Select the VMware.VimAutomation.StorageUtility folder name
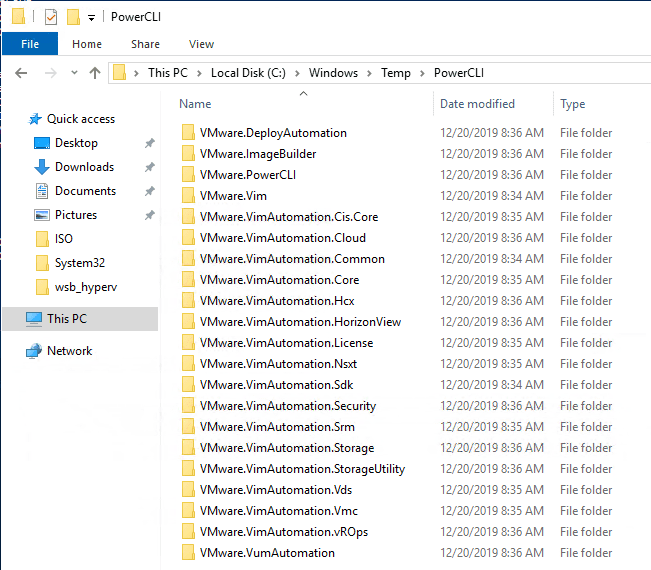Image resolution: width=651 pixels, height=570 pixels. (302, 469)
